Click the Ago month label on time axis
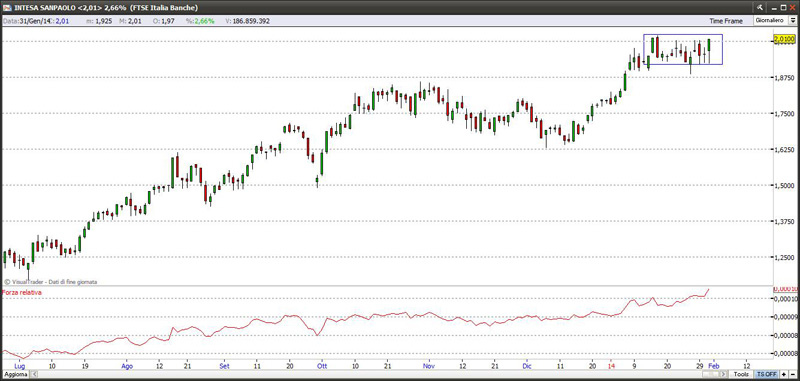800x381 pixels. pos(128,366)
